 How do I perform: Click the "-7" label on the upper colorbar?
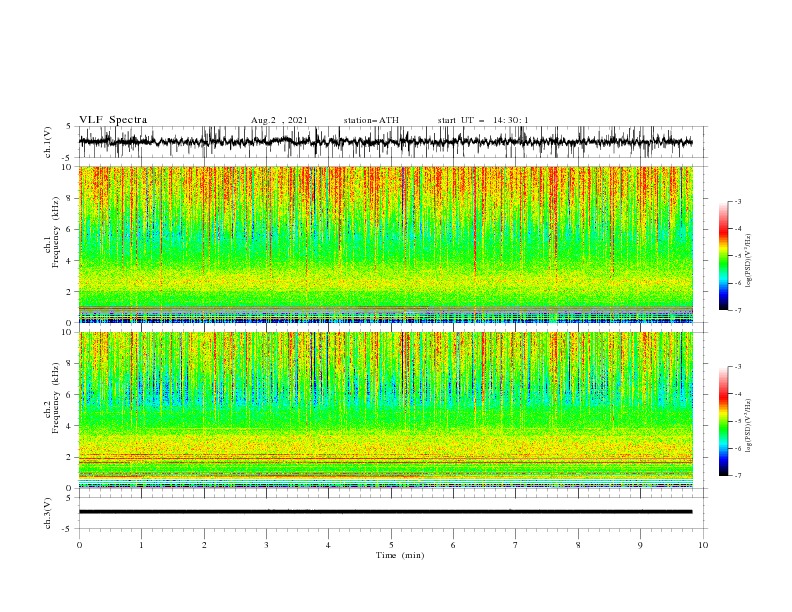(738, 311)
